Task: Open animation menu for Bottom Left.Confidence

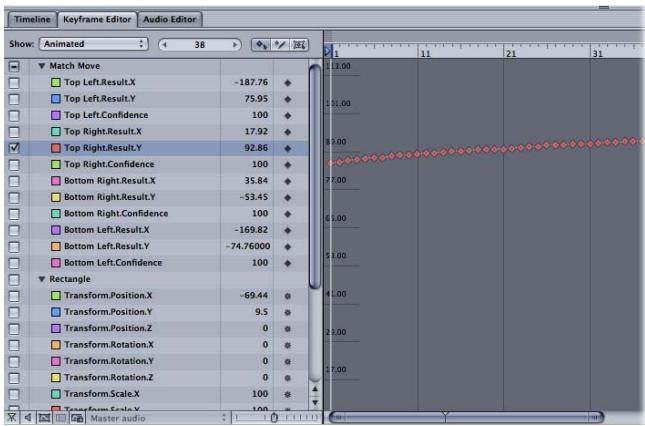Action: [x=288, y=263]
